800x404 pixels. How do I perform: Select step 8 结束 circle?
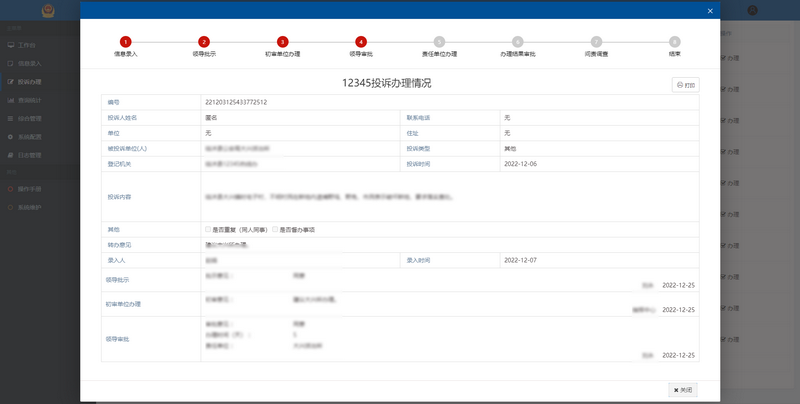click(x=674, y=42)
